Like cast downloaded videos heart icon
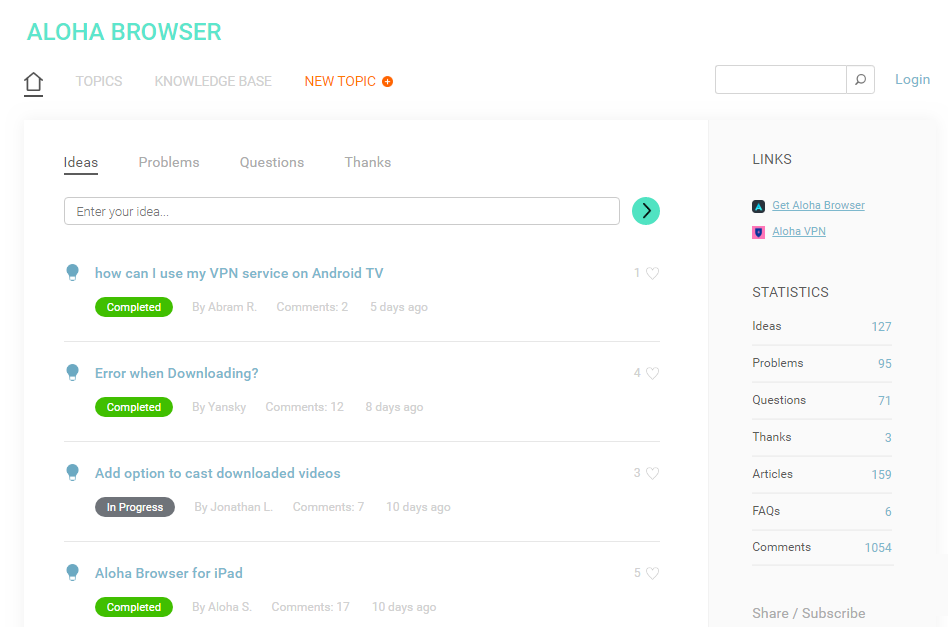This screenshot has width=948, height=627. point(652,473)
